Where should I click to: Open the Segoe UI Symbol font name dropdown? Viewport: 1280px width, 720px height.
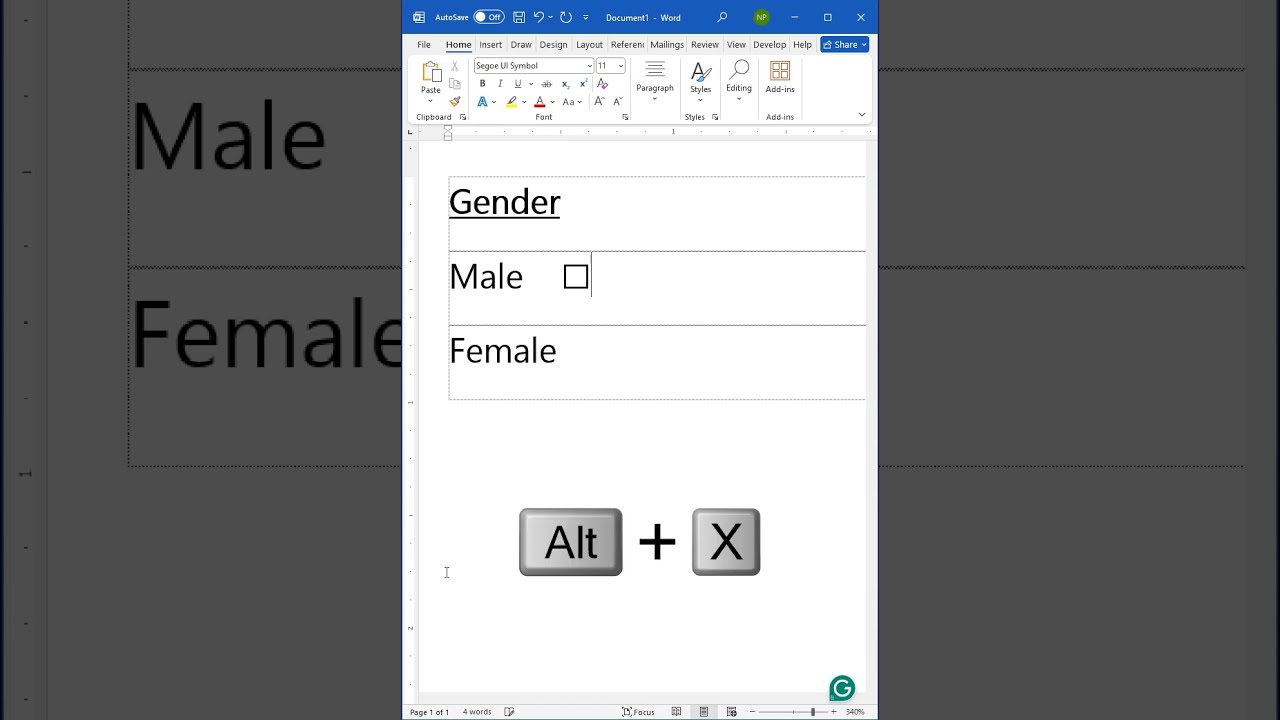click(x=589, y=66)
